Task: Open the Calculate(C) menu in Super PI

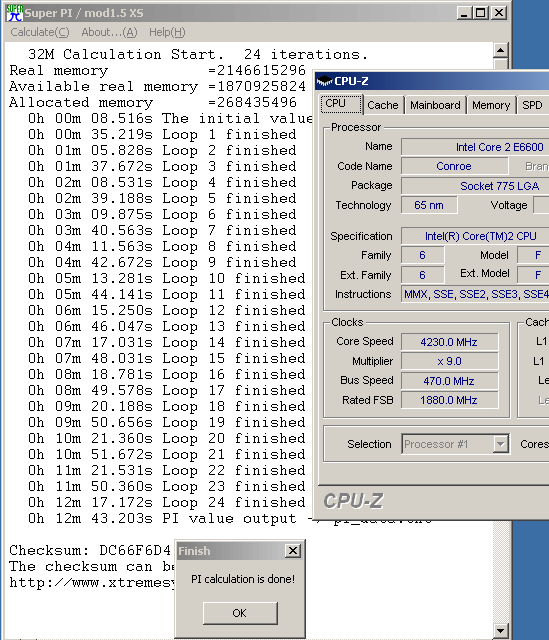Action: [40, 32]
